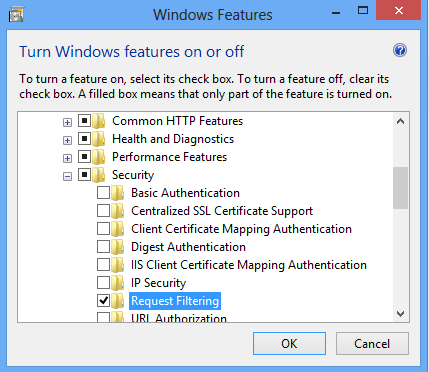Click the Basic Authentication folder icon
429x372 pixels.
click(118, 193)
